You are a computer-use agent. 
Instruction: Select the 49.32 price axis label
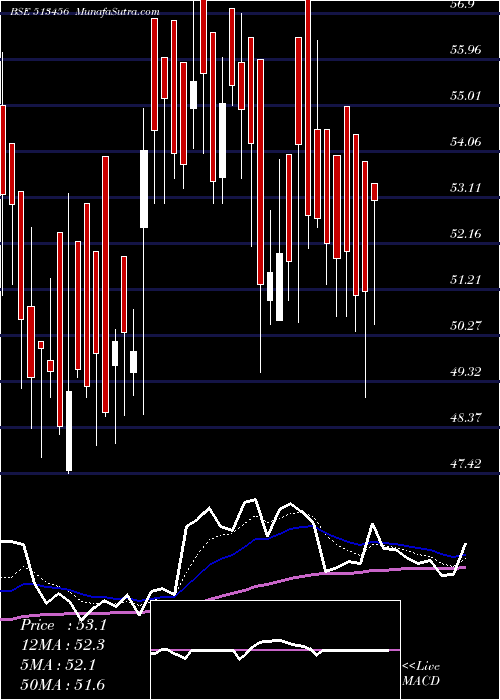pos(466,372)
